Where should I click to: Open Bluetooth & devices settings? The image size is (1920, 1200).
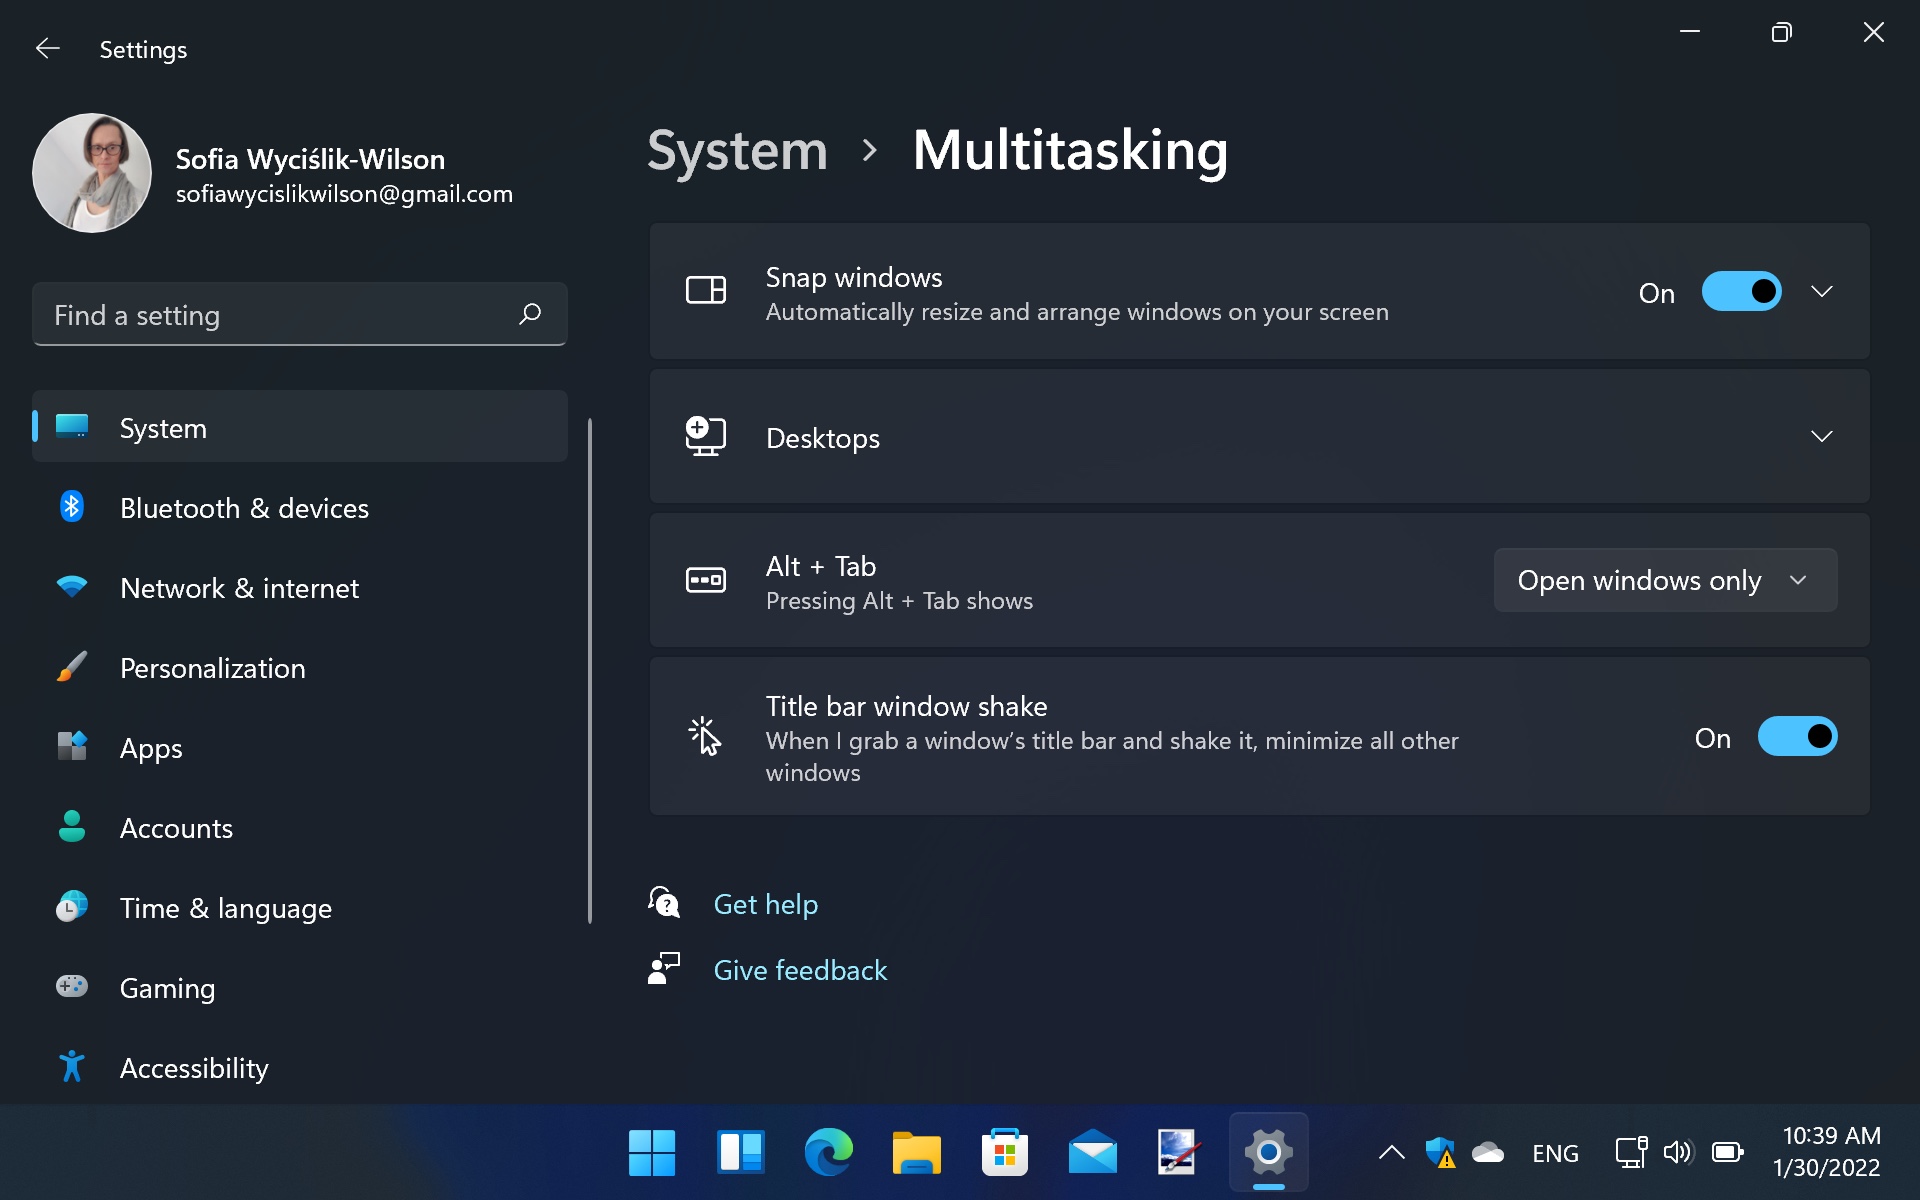pyautogui.click(x=243, y=507)
